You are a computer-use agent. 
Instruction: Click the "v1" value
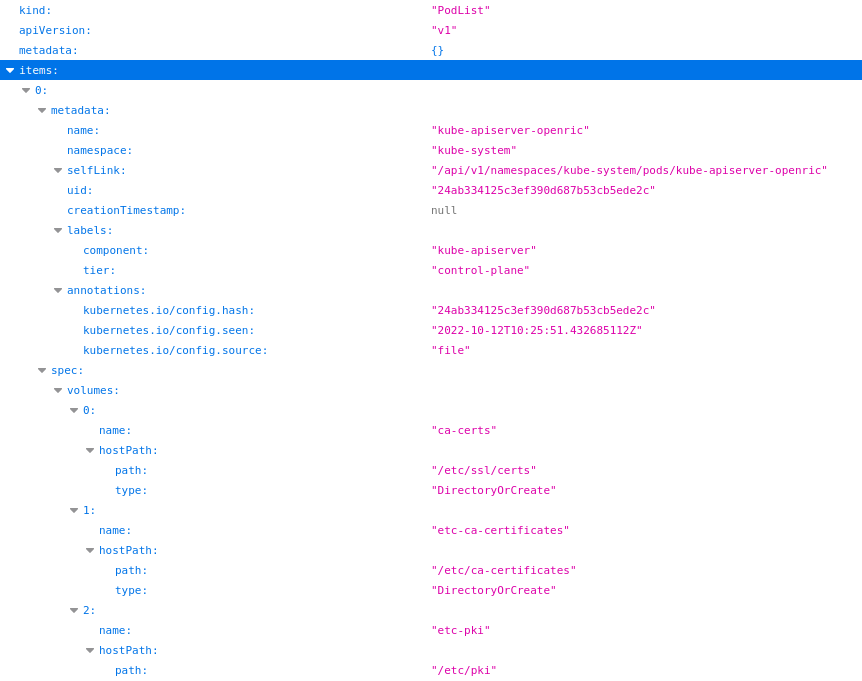(444, 30)
